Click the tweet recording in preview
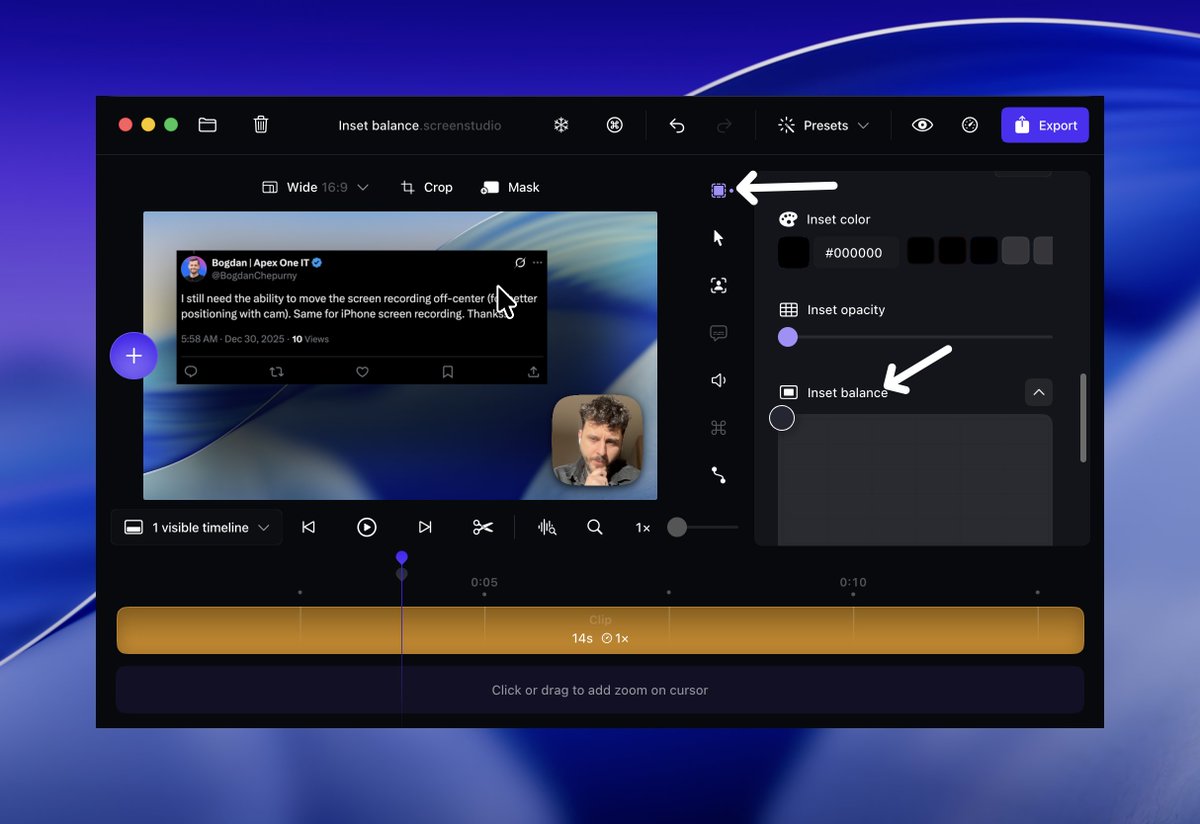The image size is (1200, 824). click(x=362, y=317)
